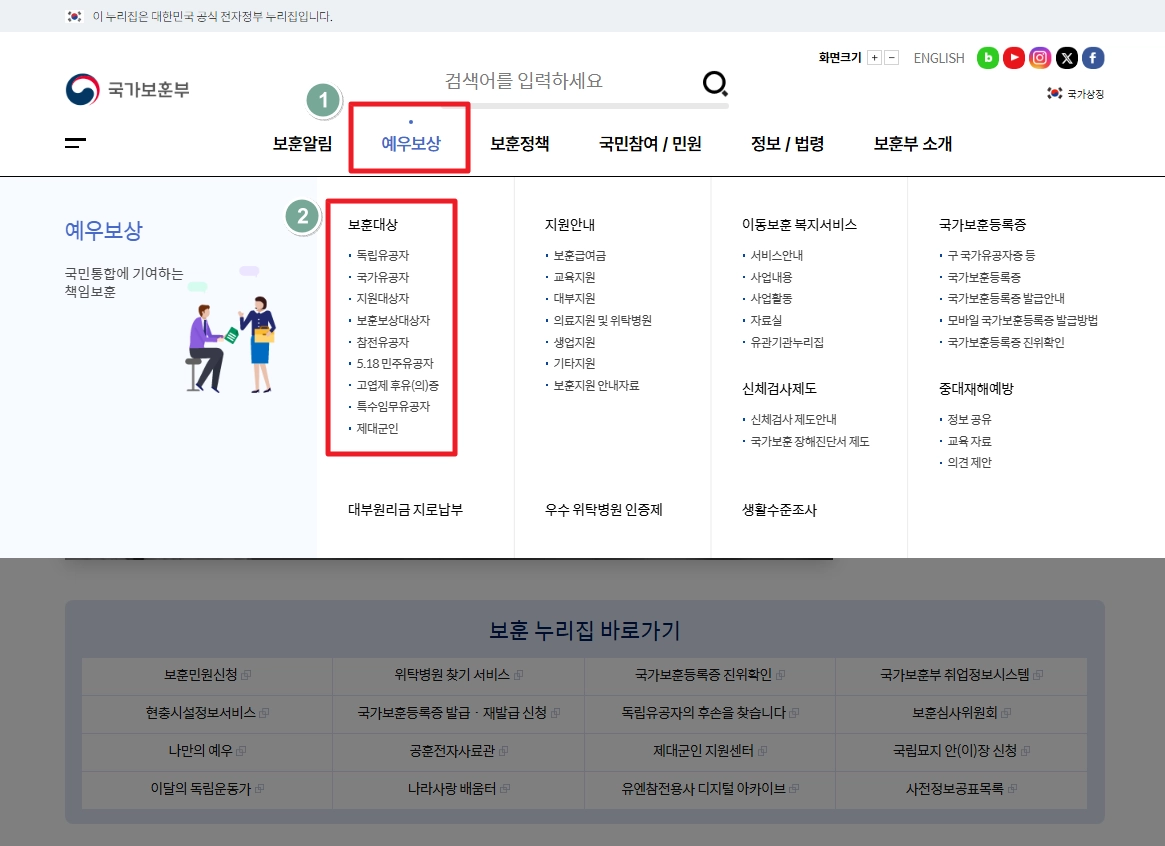
Task: Open the 나만의 예우 shortcut
Action: [x=206, y=752]
